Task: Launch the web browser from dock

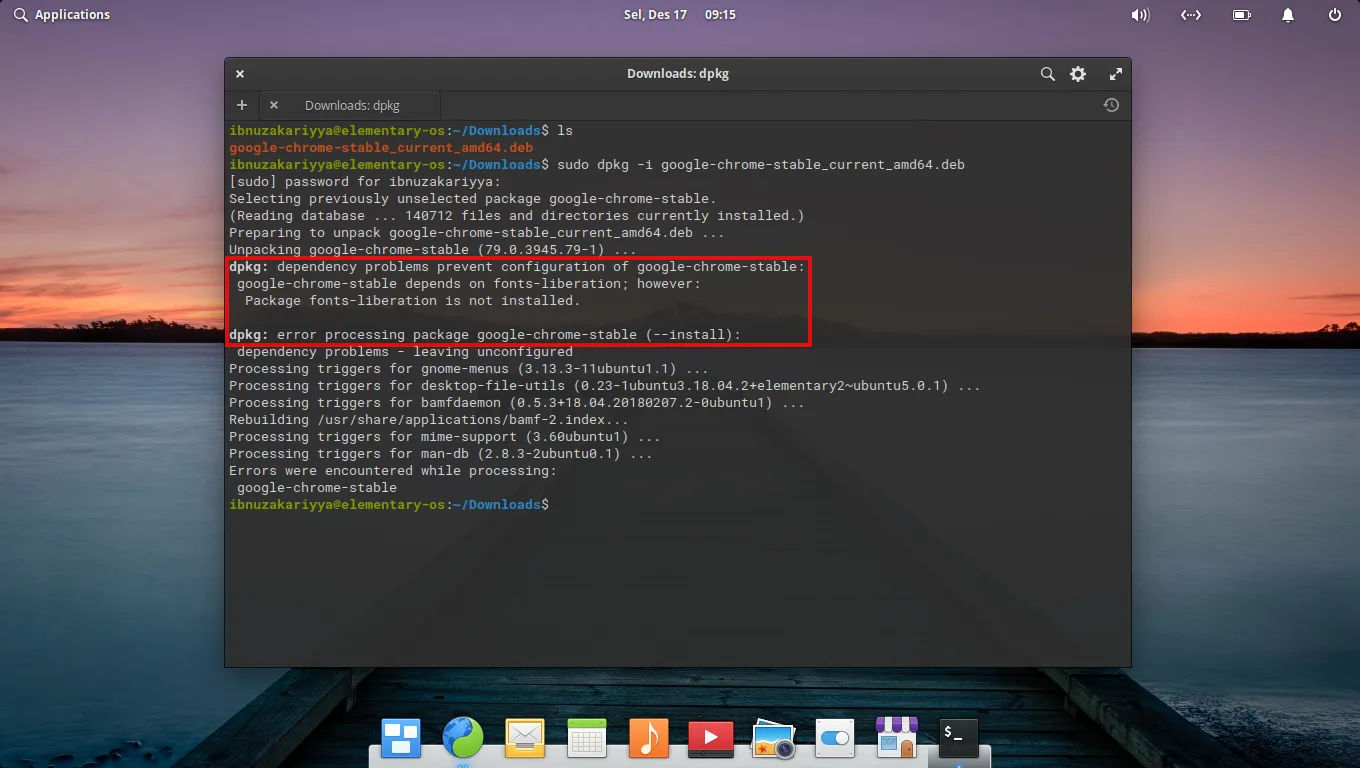Action: (463, 739)
